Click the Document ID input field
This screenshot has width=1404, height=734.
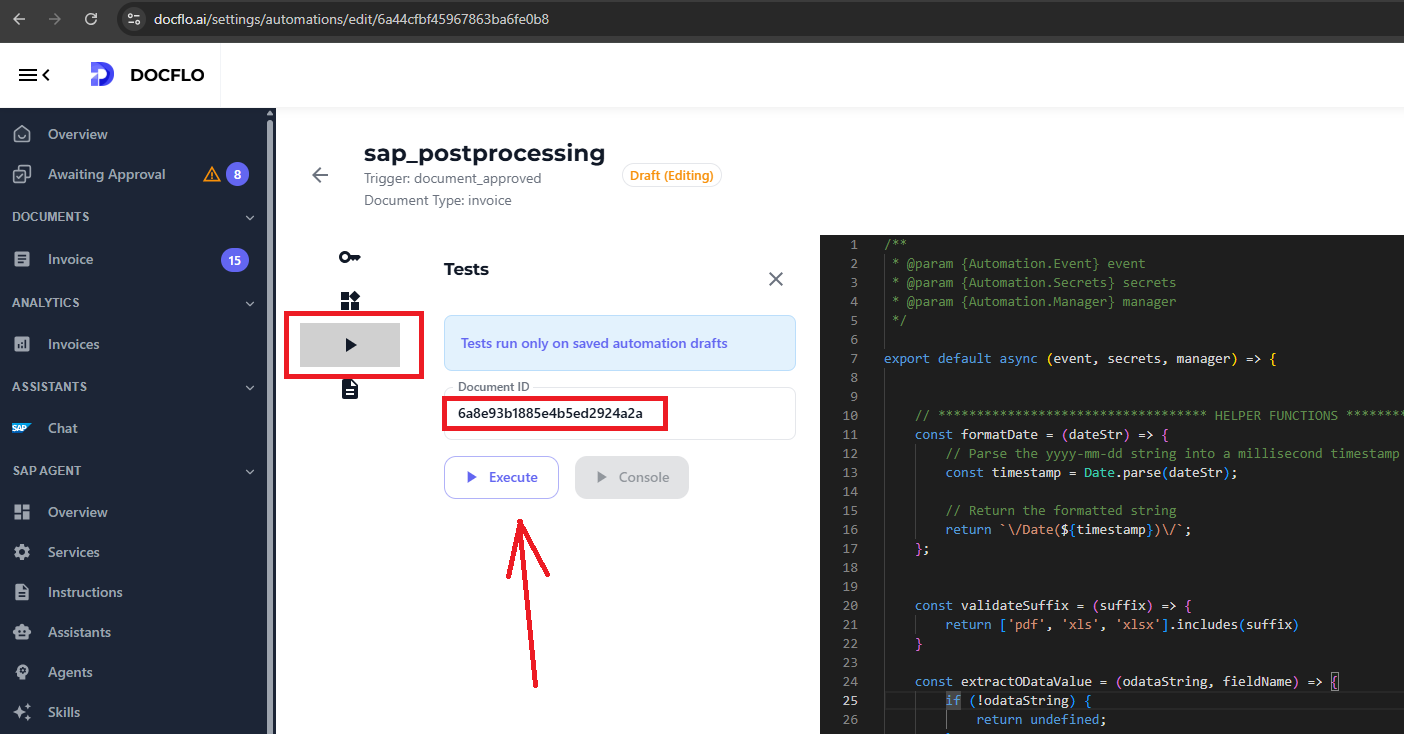(620, 413)
